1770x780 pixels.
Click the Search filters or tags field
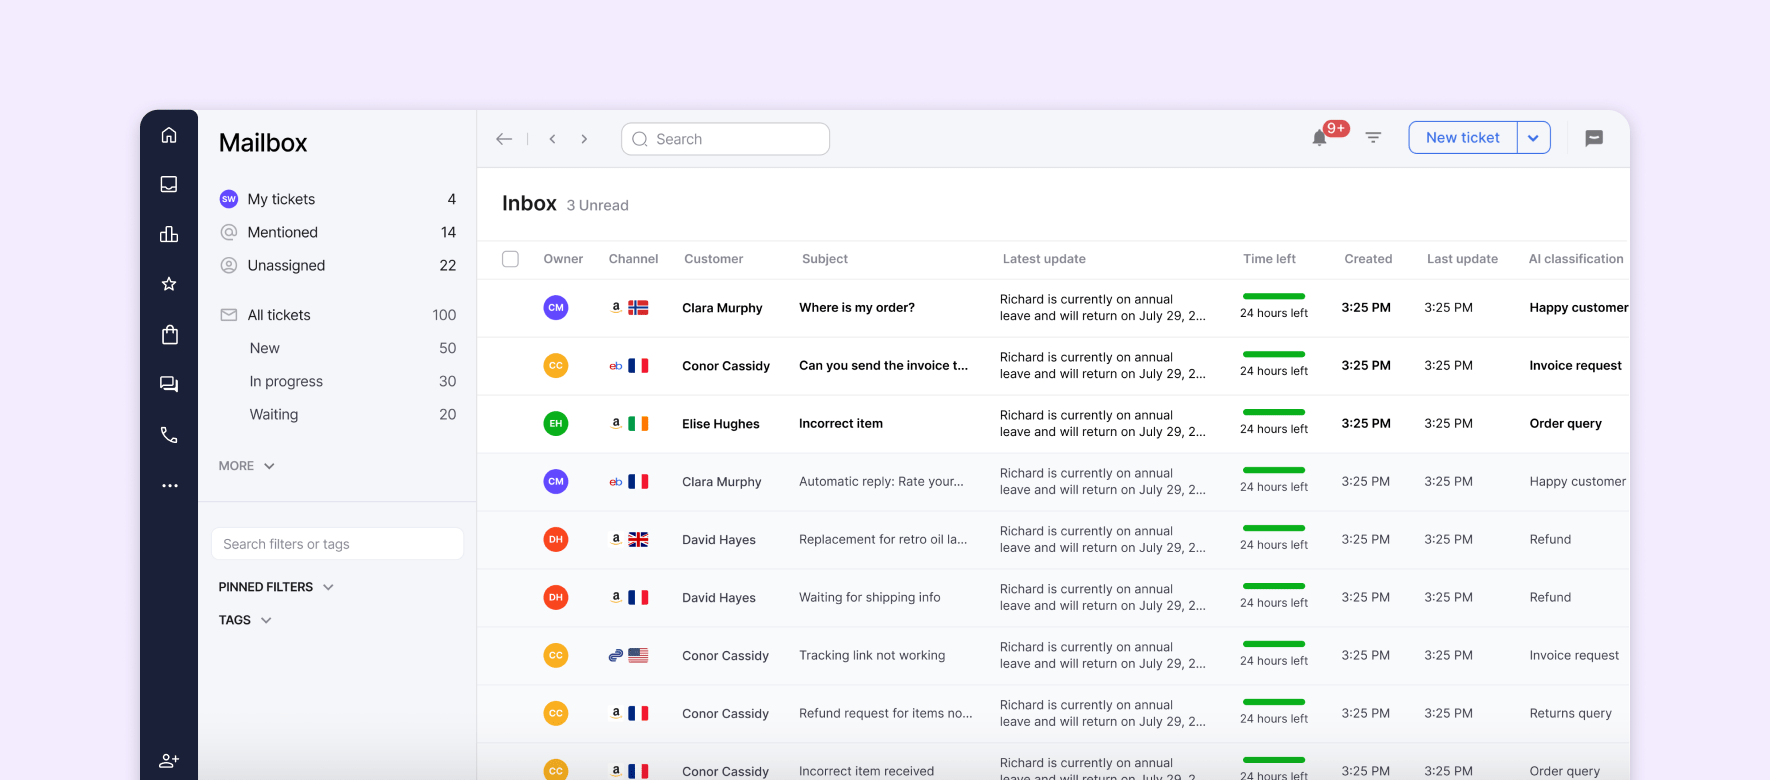click(x=337, y=544)
